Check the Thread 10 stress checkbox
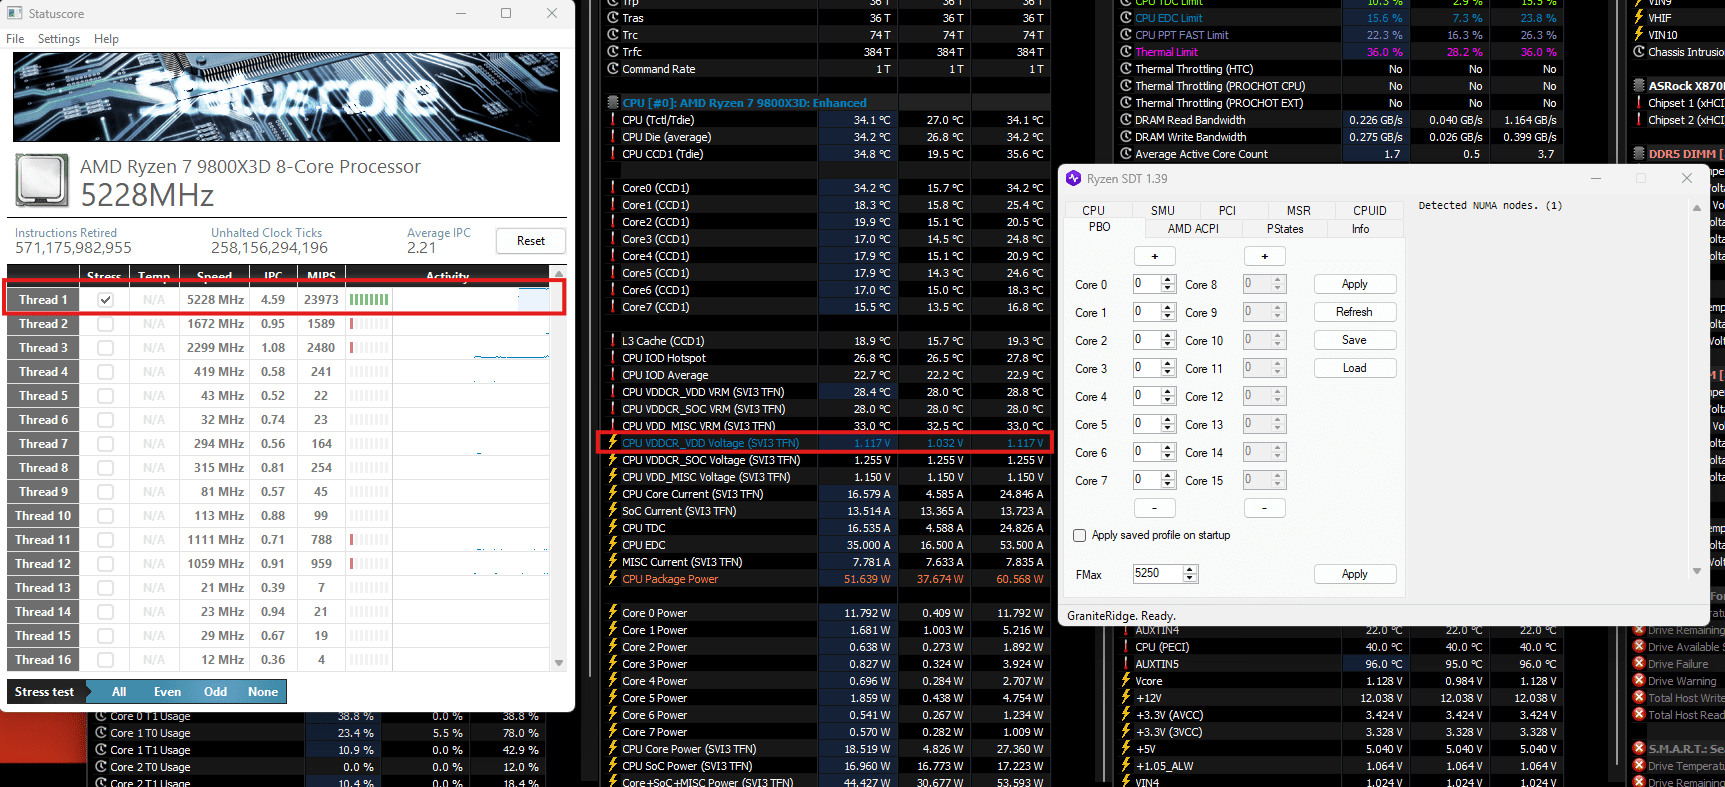Viewport: 1725px width, 787px height. point(105,516)
